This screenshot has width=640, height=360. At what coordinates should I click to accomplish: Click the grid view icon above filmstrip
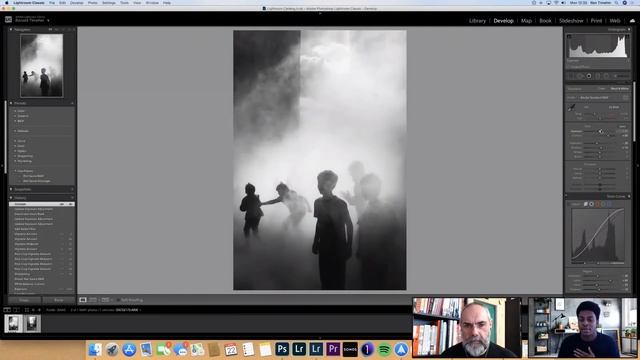click(27, 310)
